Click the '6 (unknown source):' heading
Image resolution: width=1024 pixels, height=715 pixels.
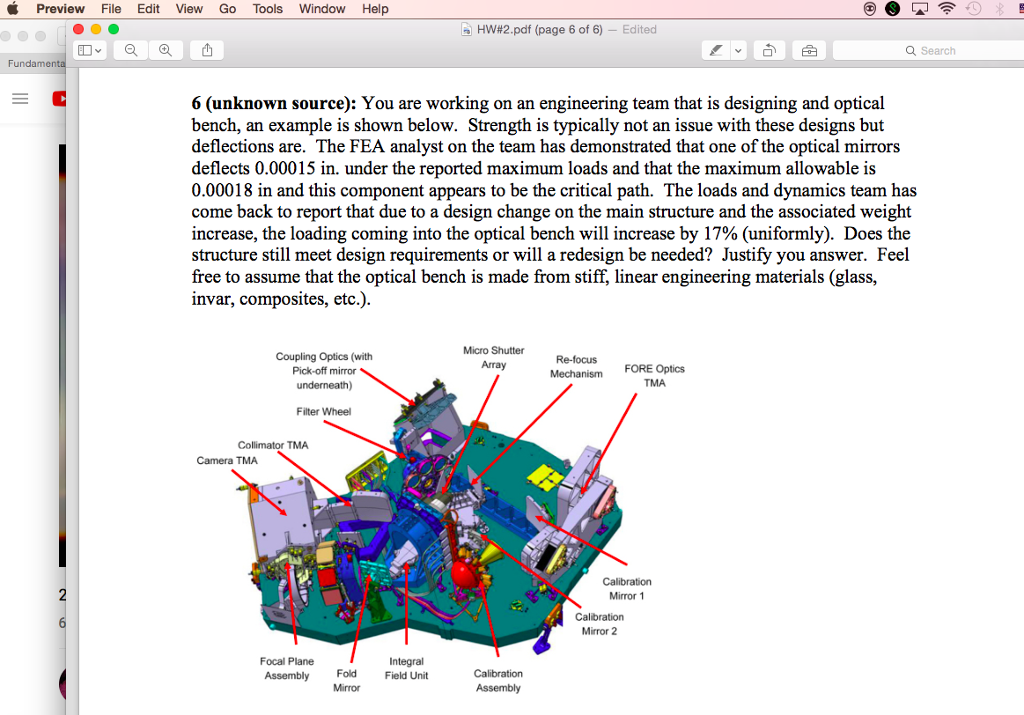[x=274, y=103]
